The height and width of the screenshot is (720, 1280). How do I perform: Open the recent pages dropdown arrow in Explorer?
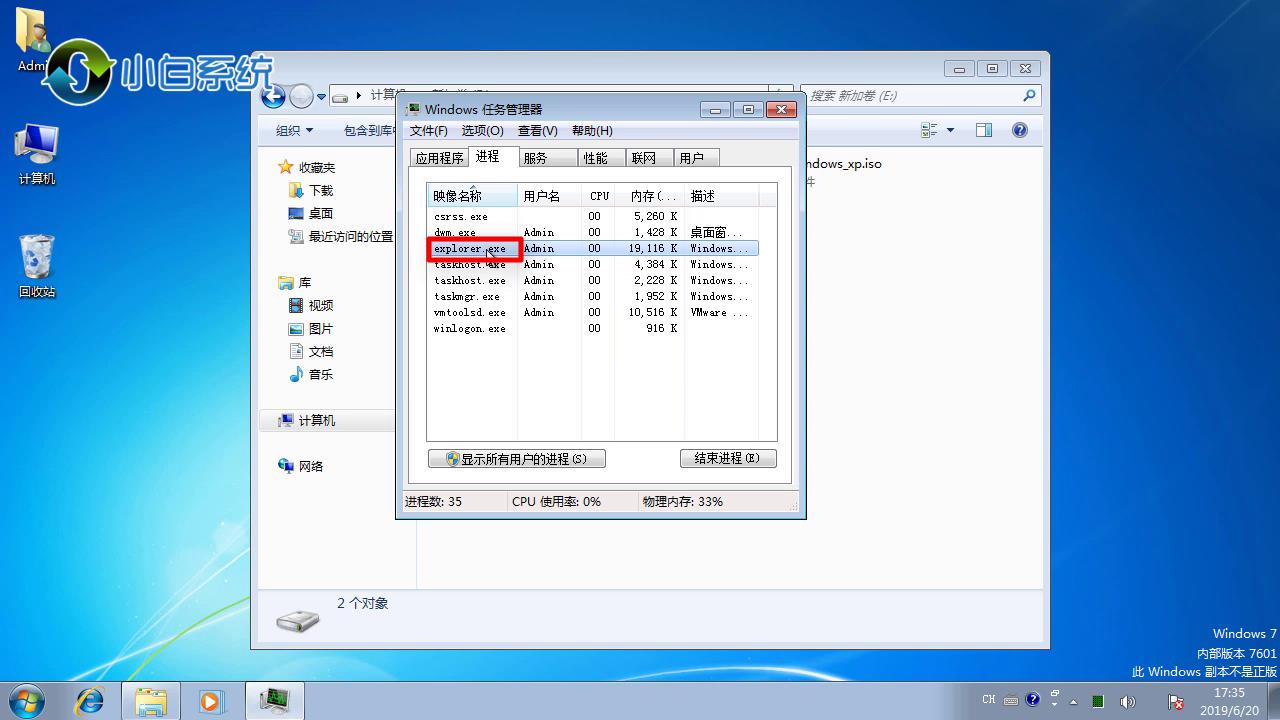click(322, 97)
